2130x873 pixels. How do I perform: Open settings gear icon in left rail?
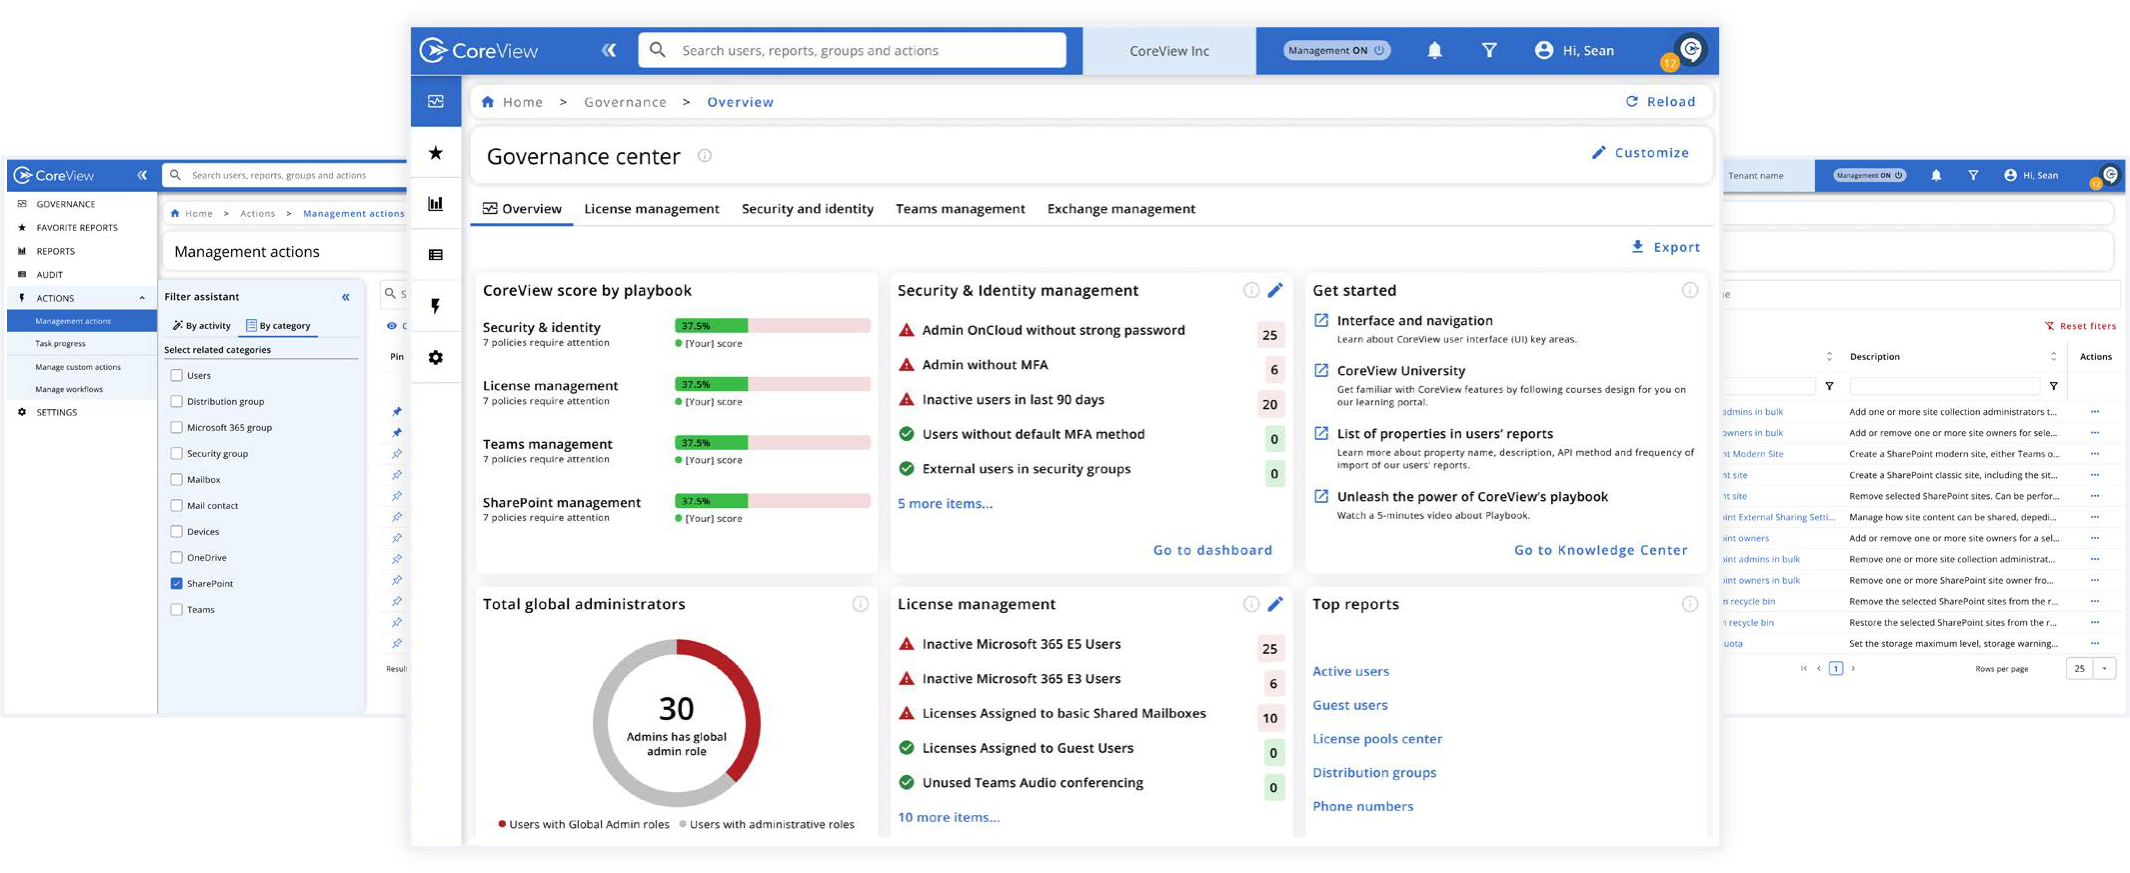point(436,357)
